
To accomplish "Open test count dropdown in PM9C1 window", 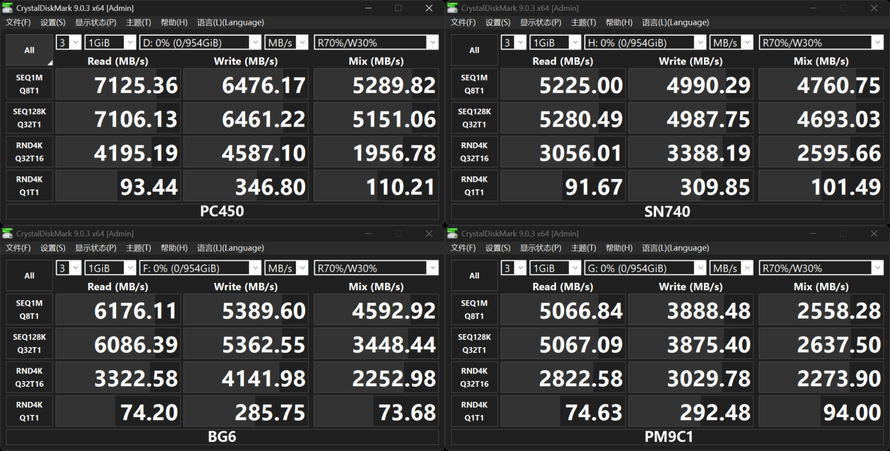I will (x=514, y=268).
